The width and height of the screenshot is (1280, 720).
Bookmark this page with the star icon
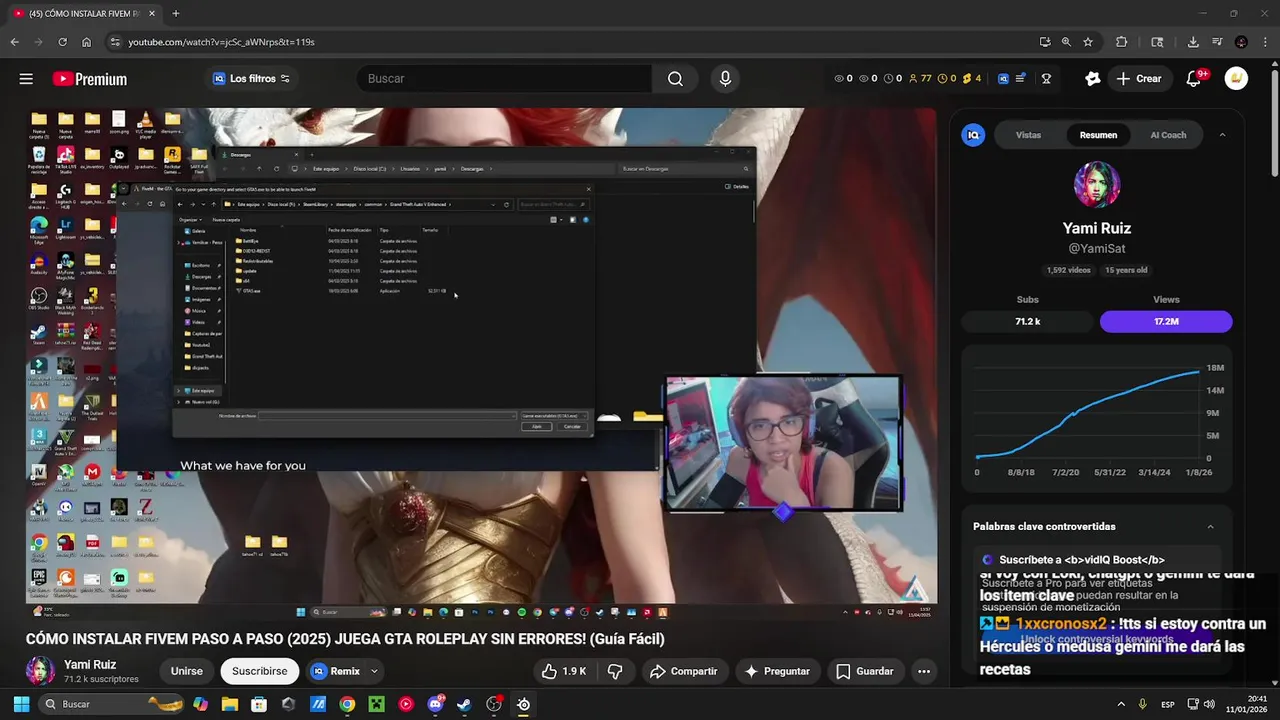[1088, 42]
